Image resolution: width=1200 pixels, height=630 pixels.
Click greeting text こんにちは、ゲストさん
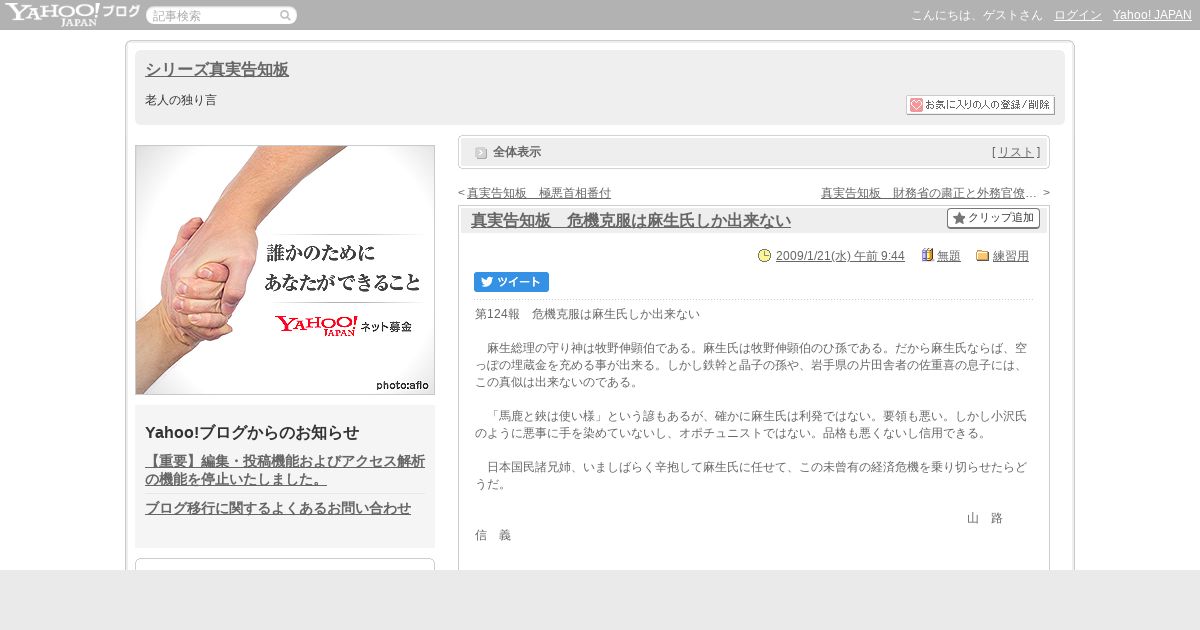pos(977,15)
